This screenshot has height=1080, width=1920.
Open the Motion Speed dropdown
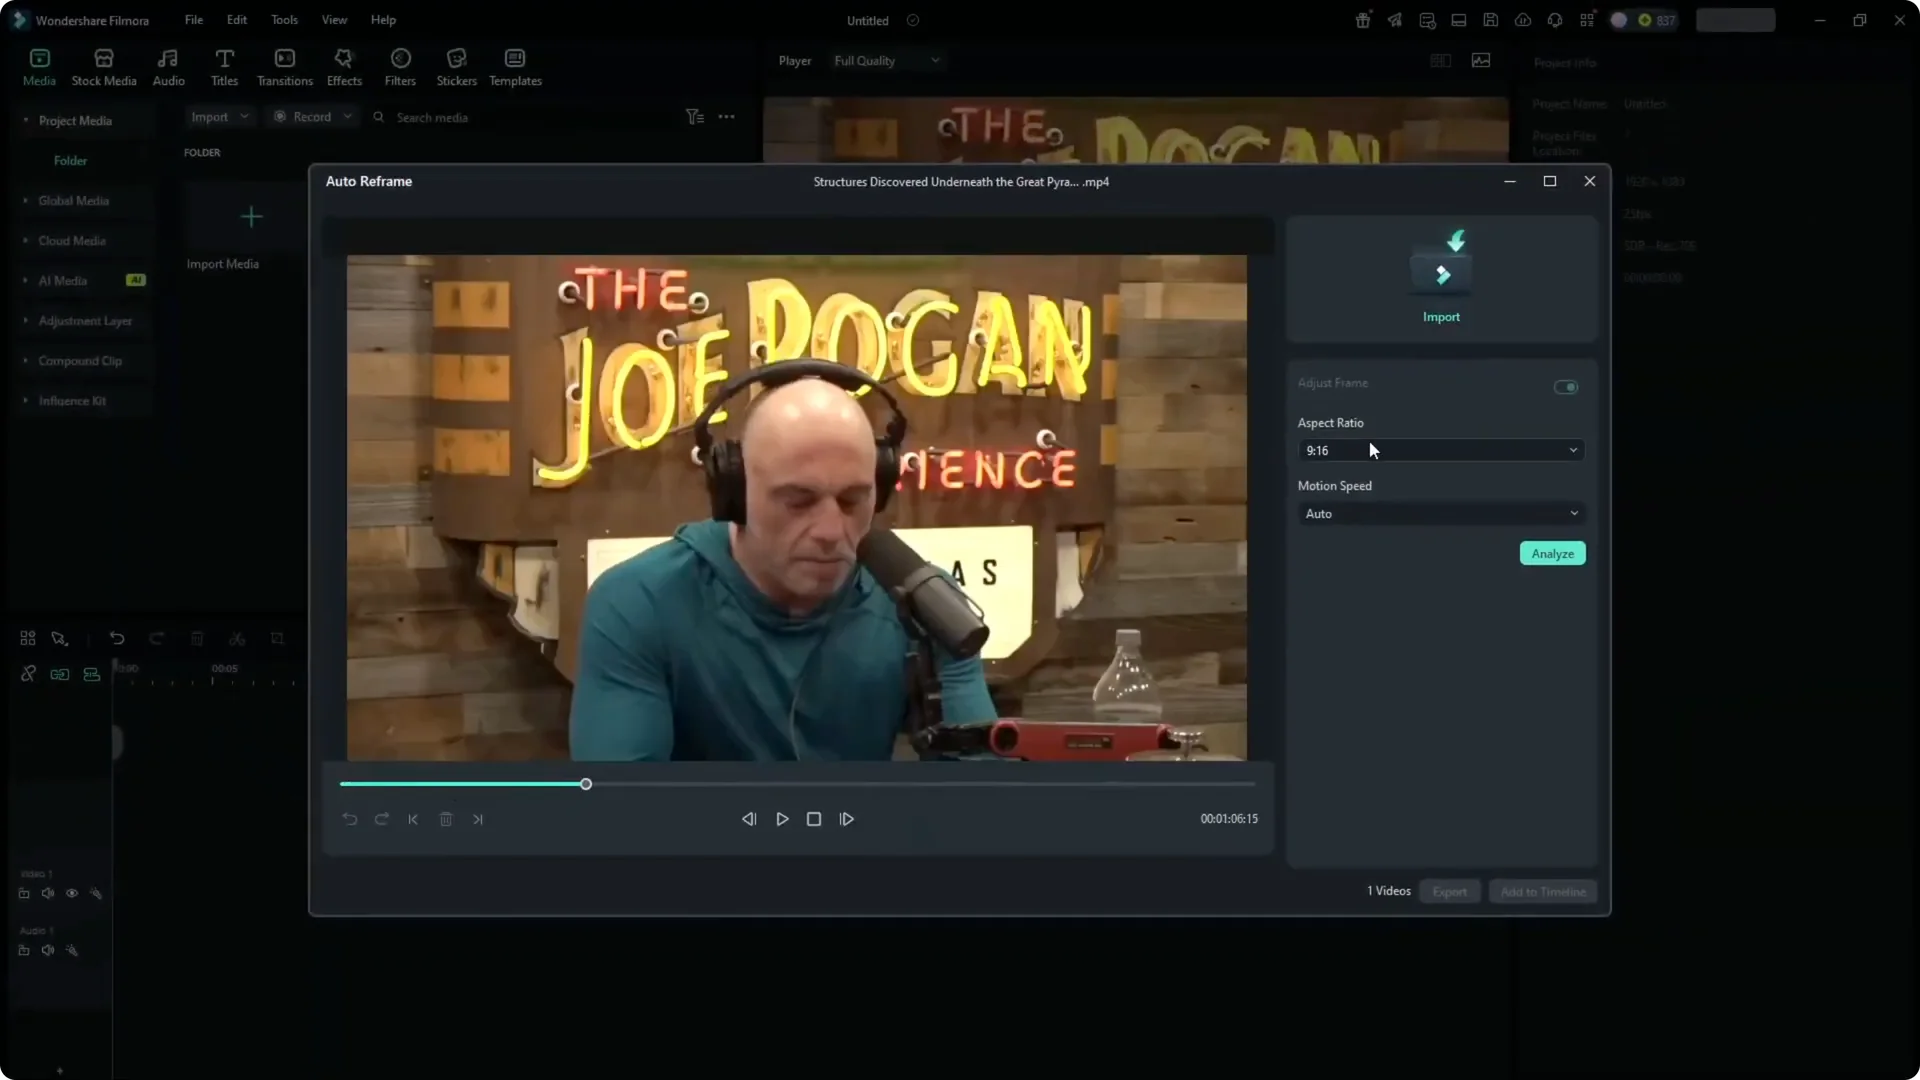(1440, 513)
